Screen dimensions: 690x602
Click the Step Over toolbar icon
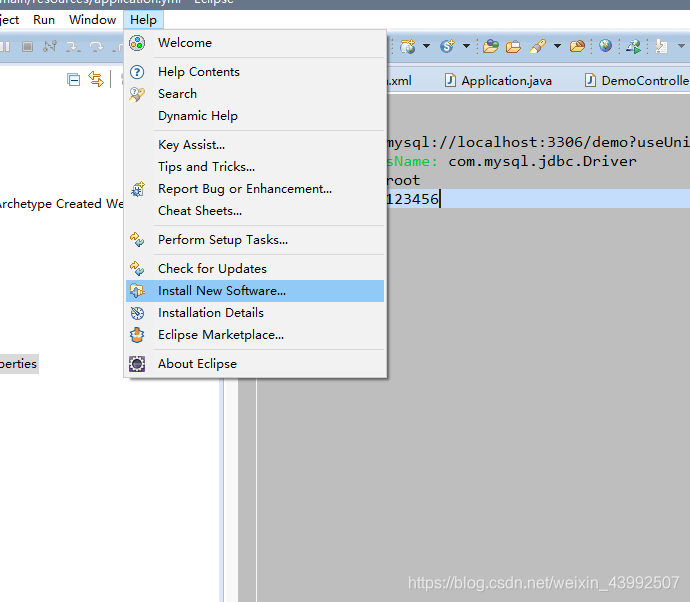pyautogui.click(x=96, y=46)
